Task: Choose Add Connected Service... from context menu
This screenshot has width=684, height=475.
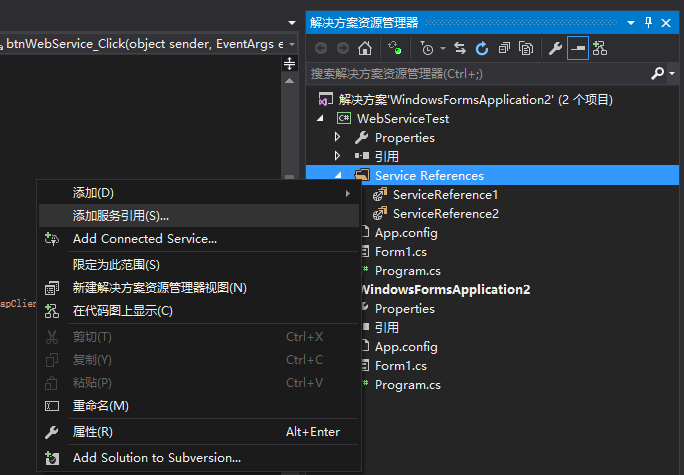Action: pos(199,239)
